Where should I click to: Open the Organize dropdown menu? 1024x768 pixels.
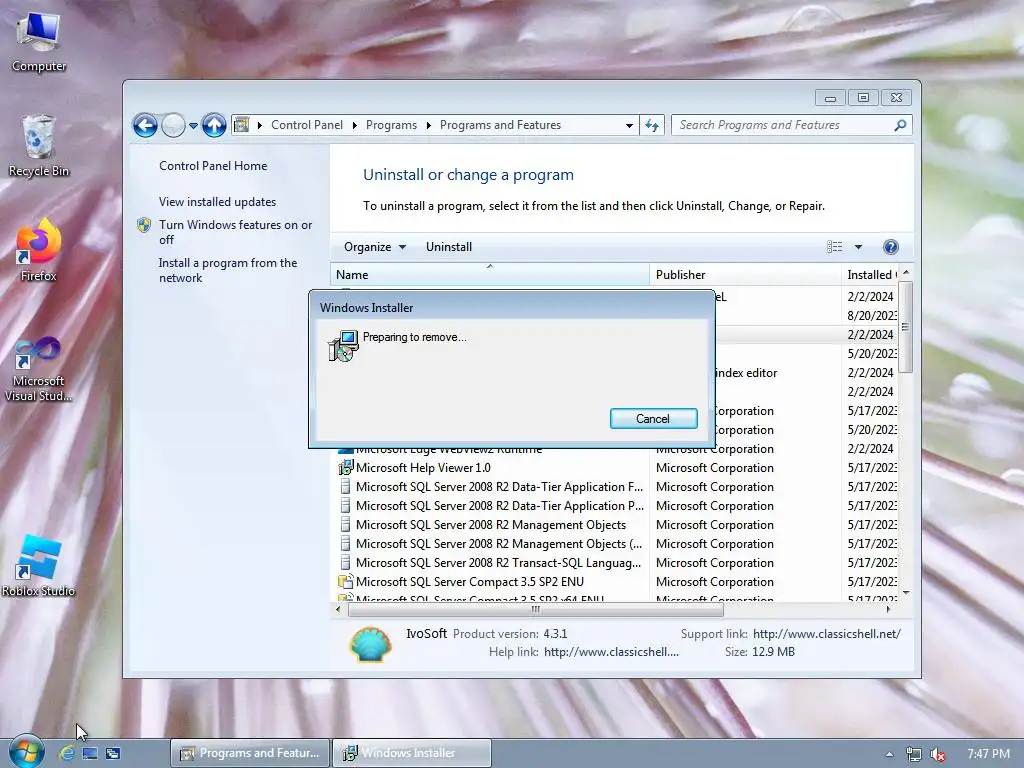coord(375,247)
